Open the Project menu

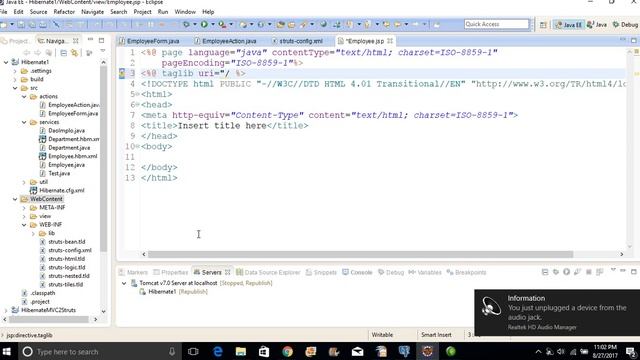pyautogui.click(x=142, y=12)
